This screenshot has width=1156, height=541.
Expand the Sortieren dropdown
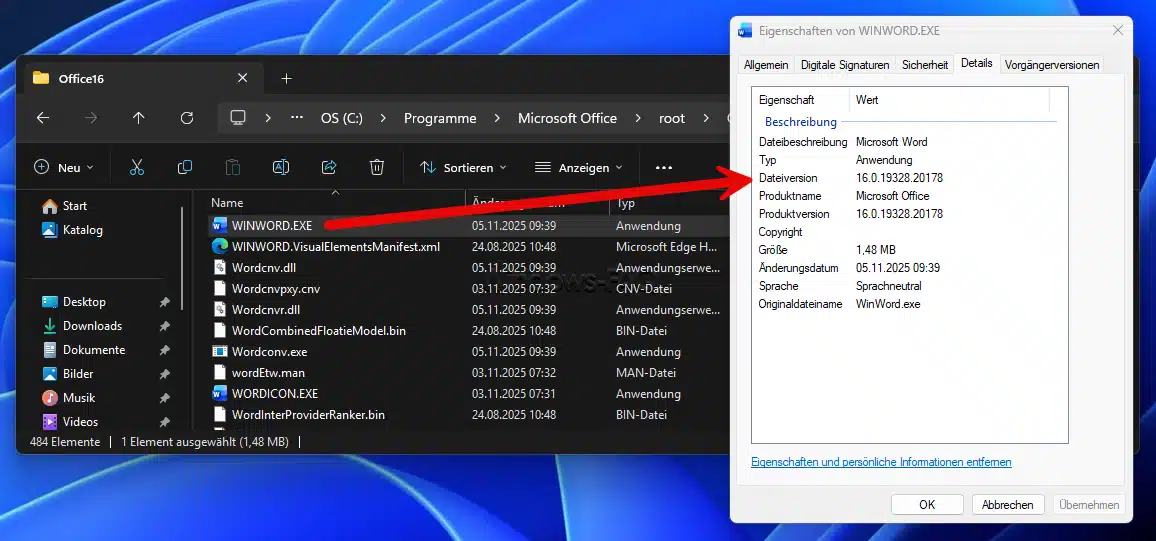coord(463,167)
